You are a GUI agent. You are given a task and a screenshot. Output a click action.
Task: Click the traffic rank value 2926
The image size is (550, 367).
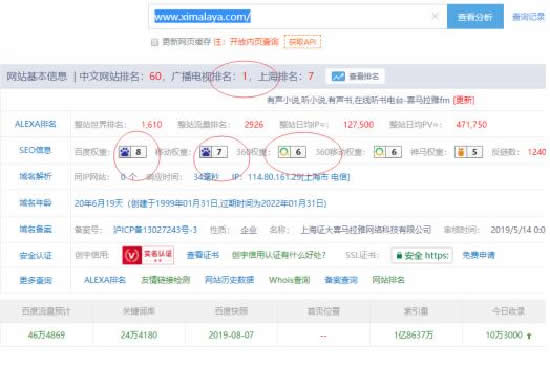click(x=254, y=125)
